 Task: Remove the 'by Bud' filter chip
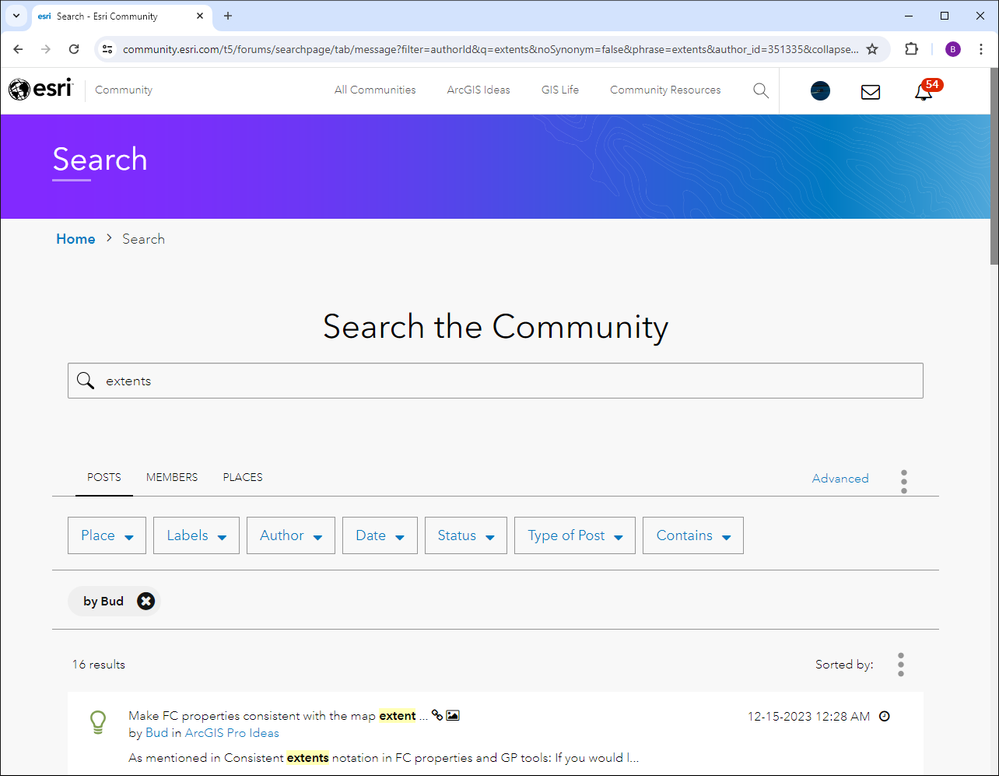pyautogui.click(x=146, y=601)
